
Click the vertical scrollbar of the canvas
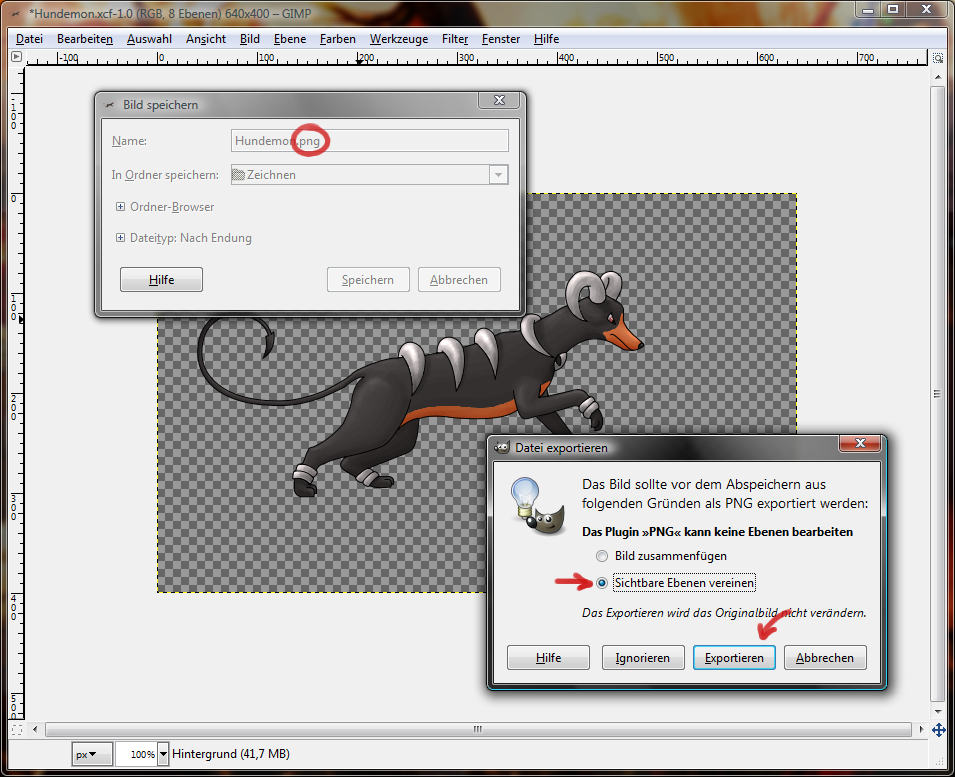(937, 394)
